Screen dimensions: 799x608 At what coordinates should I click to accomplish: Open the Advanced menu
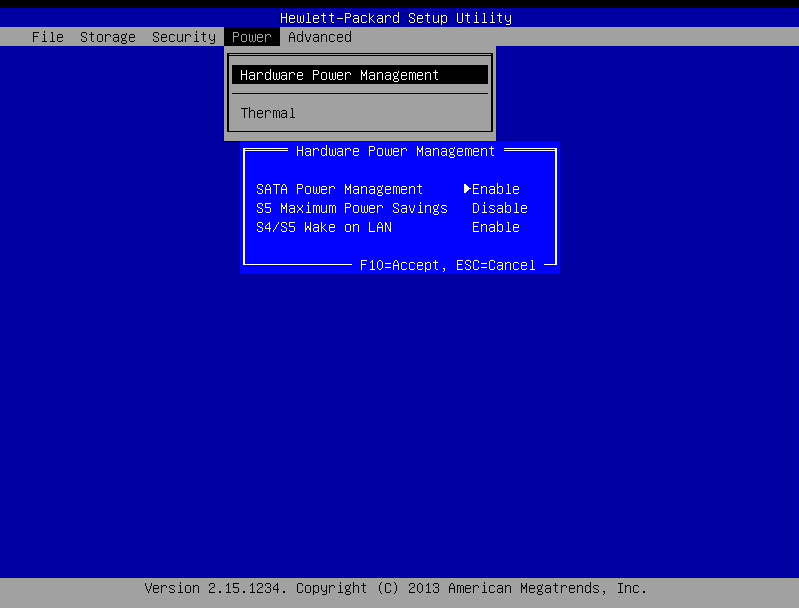coord(319,37)
